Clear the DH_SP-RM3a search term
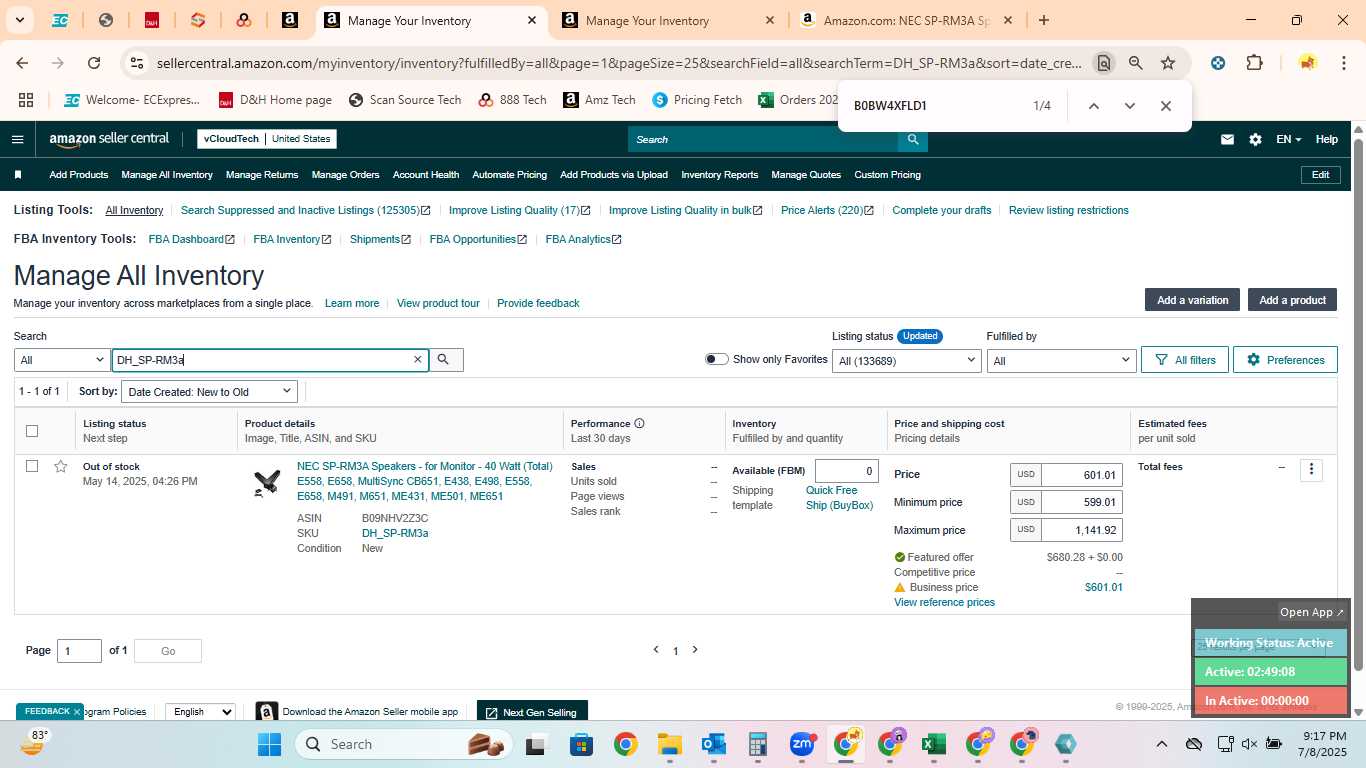The height and width of the screenshot is (768, 1366). click(418, 360)
